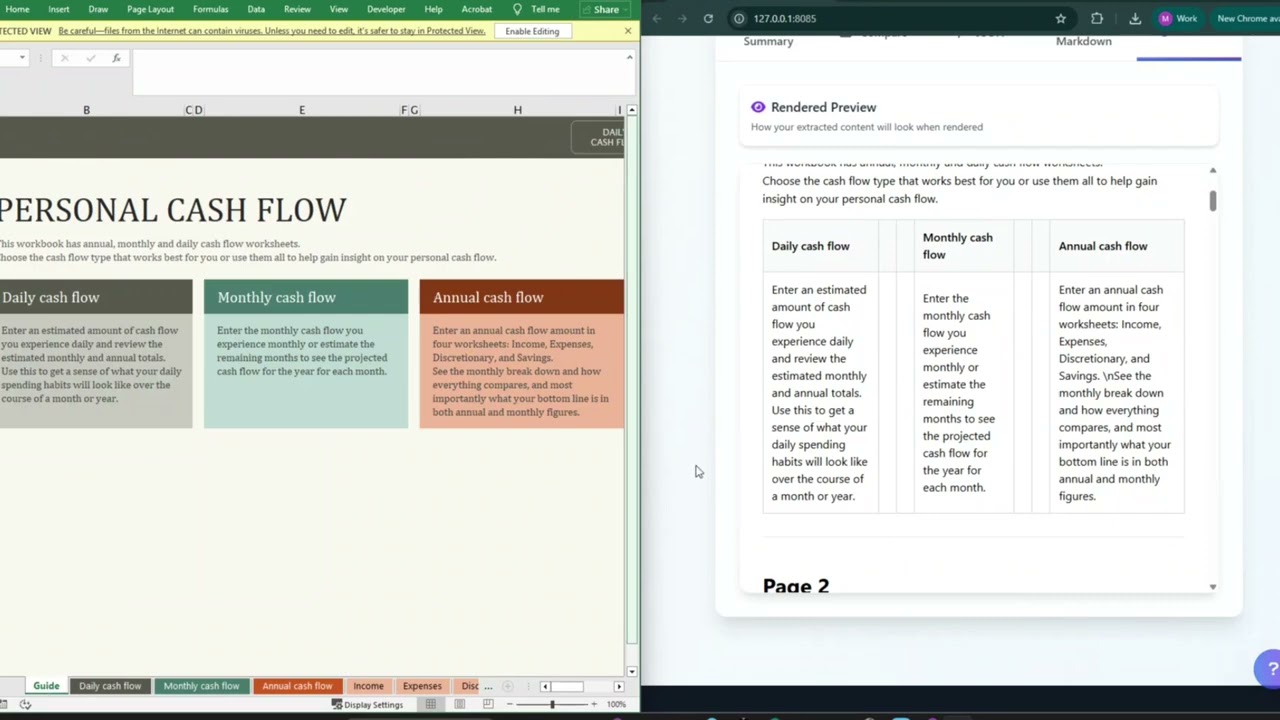Viewport: 1280px width, 720px height.
Task: Collapse the formula bar with its chevron
Action: (x=629, y=57)
